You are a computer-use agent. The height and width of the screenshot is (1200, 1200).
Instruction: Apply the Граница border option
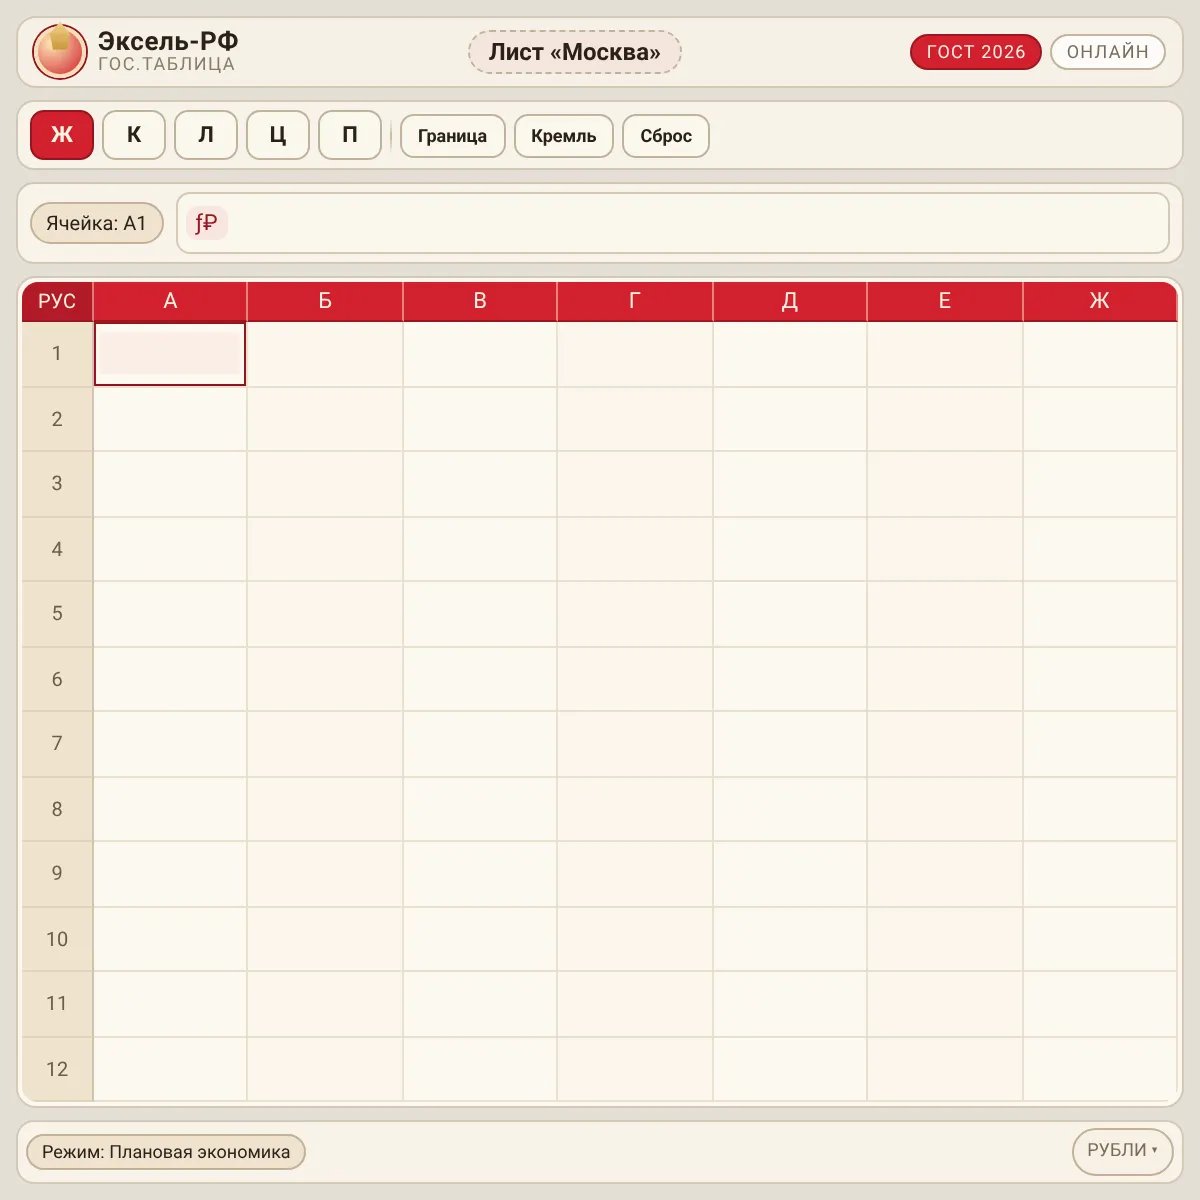pyautogui.click(x=453, y=136)
